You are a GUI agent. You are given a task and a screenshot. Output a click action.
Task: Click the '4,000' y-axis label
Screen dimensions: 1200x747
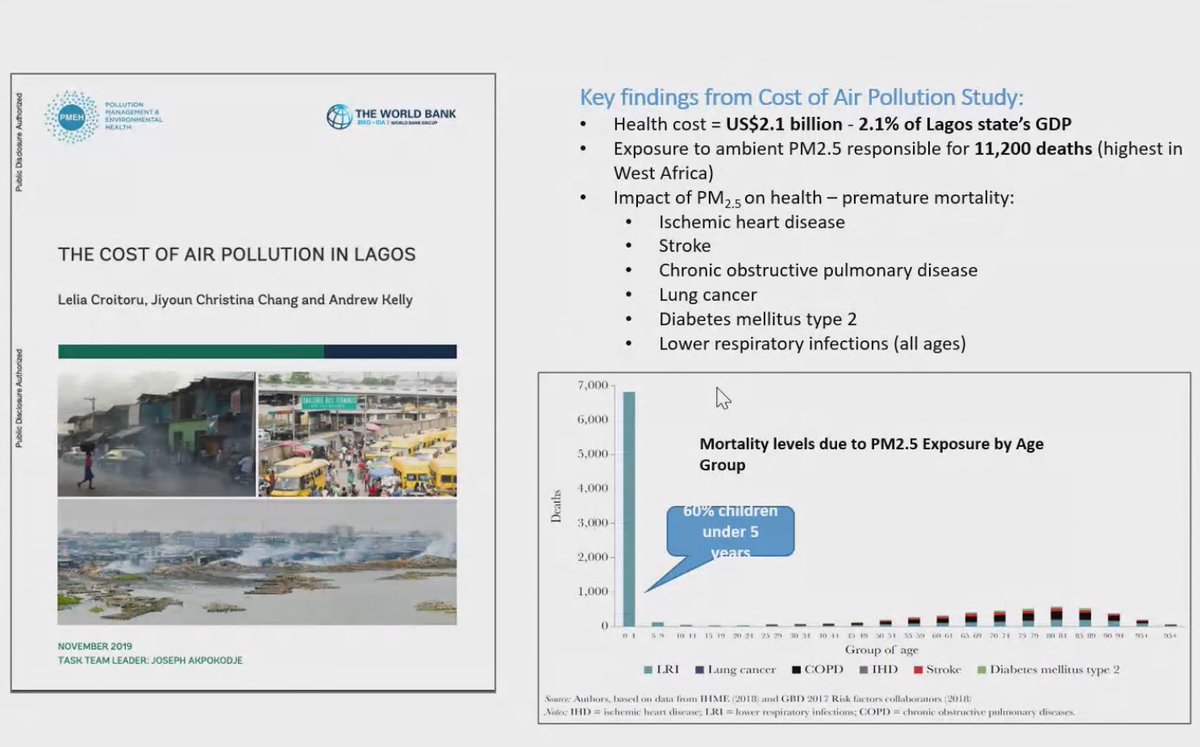pos(594,488)
